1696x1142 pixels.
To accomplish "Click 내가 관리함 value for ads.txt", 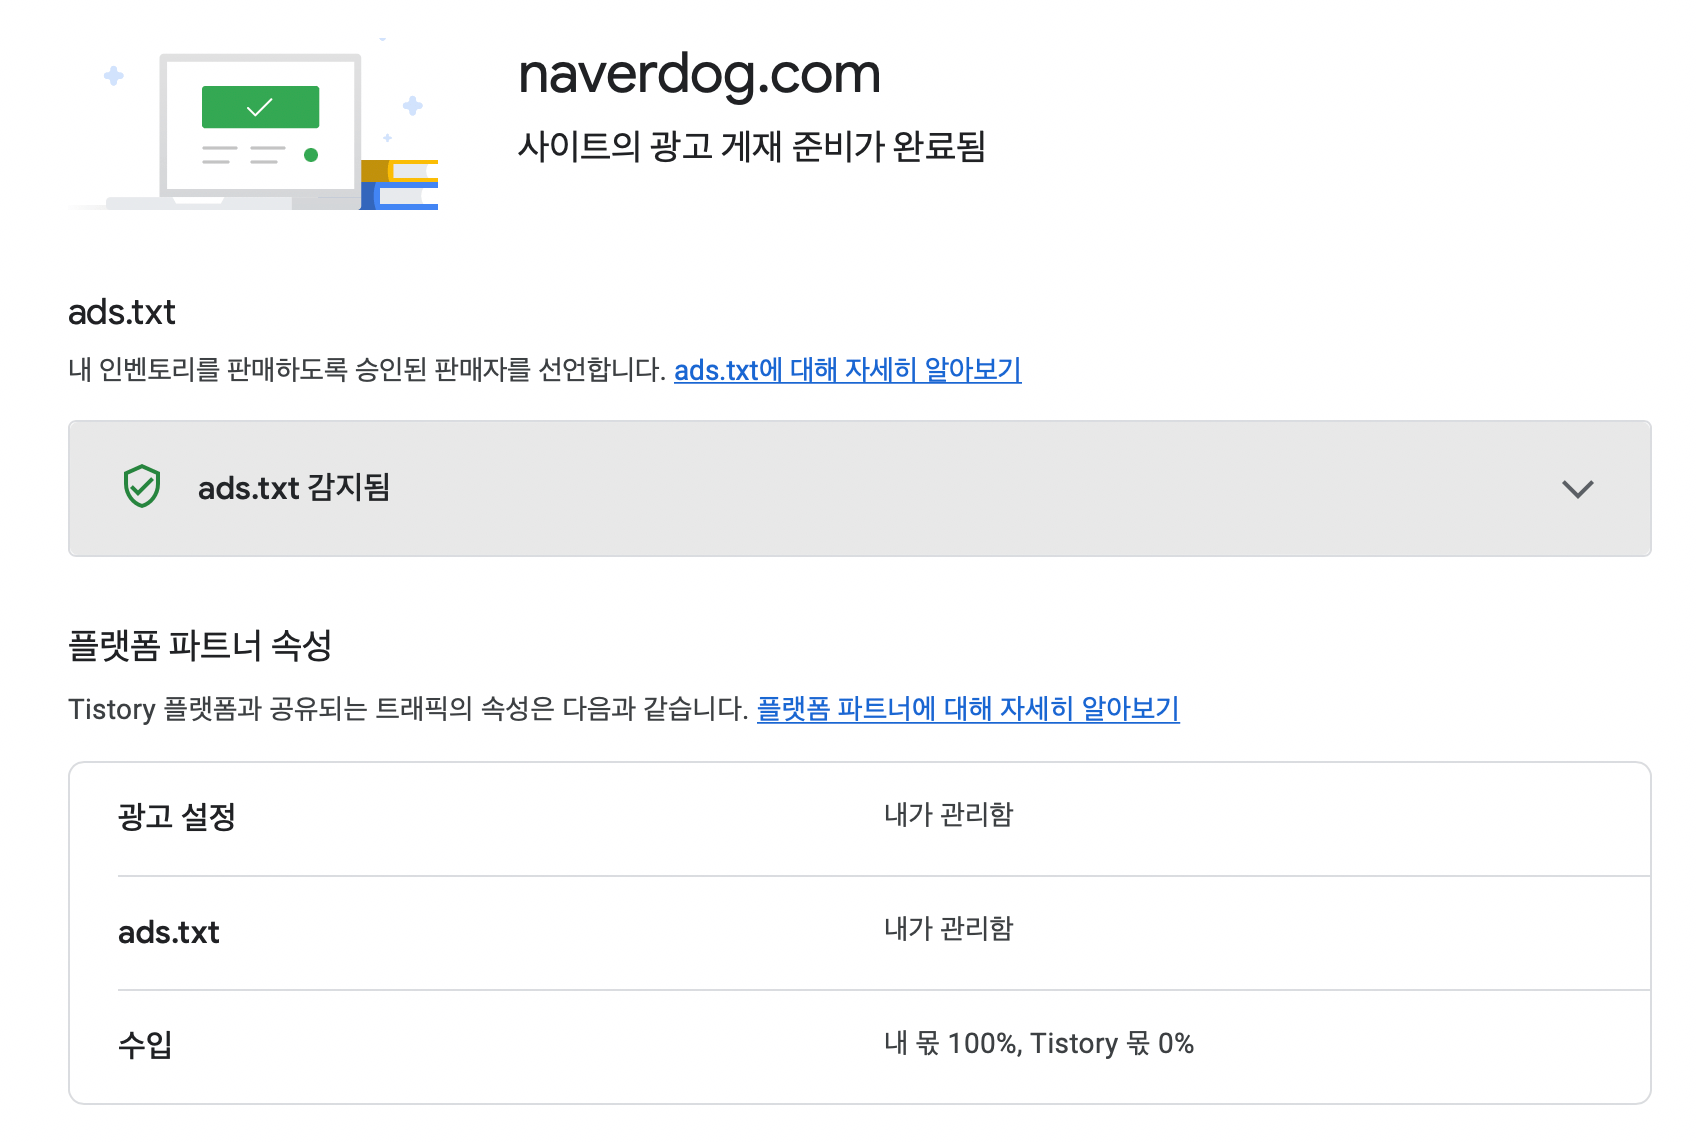I will [948, 929].
